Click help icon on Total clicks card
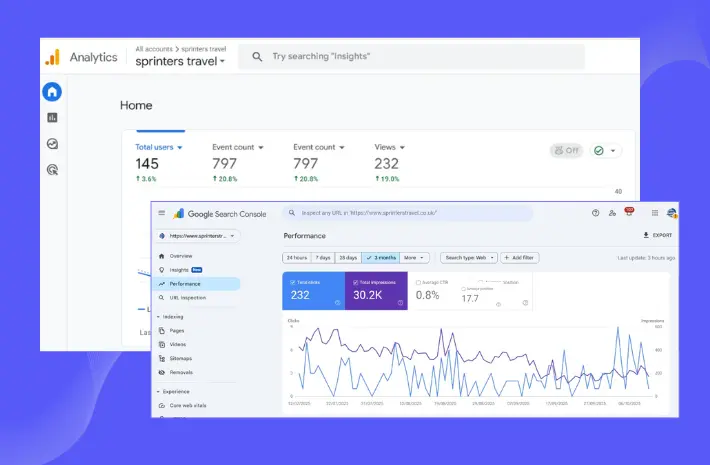The width and height of the screenshot is (710, 465). click(337, 303)
